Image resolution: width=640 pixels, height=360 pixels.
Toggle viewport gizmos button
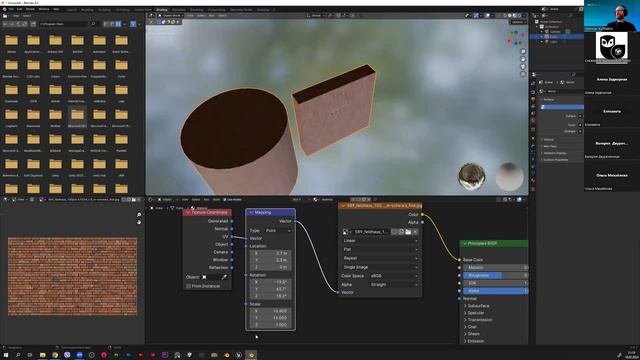[476, 16]
